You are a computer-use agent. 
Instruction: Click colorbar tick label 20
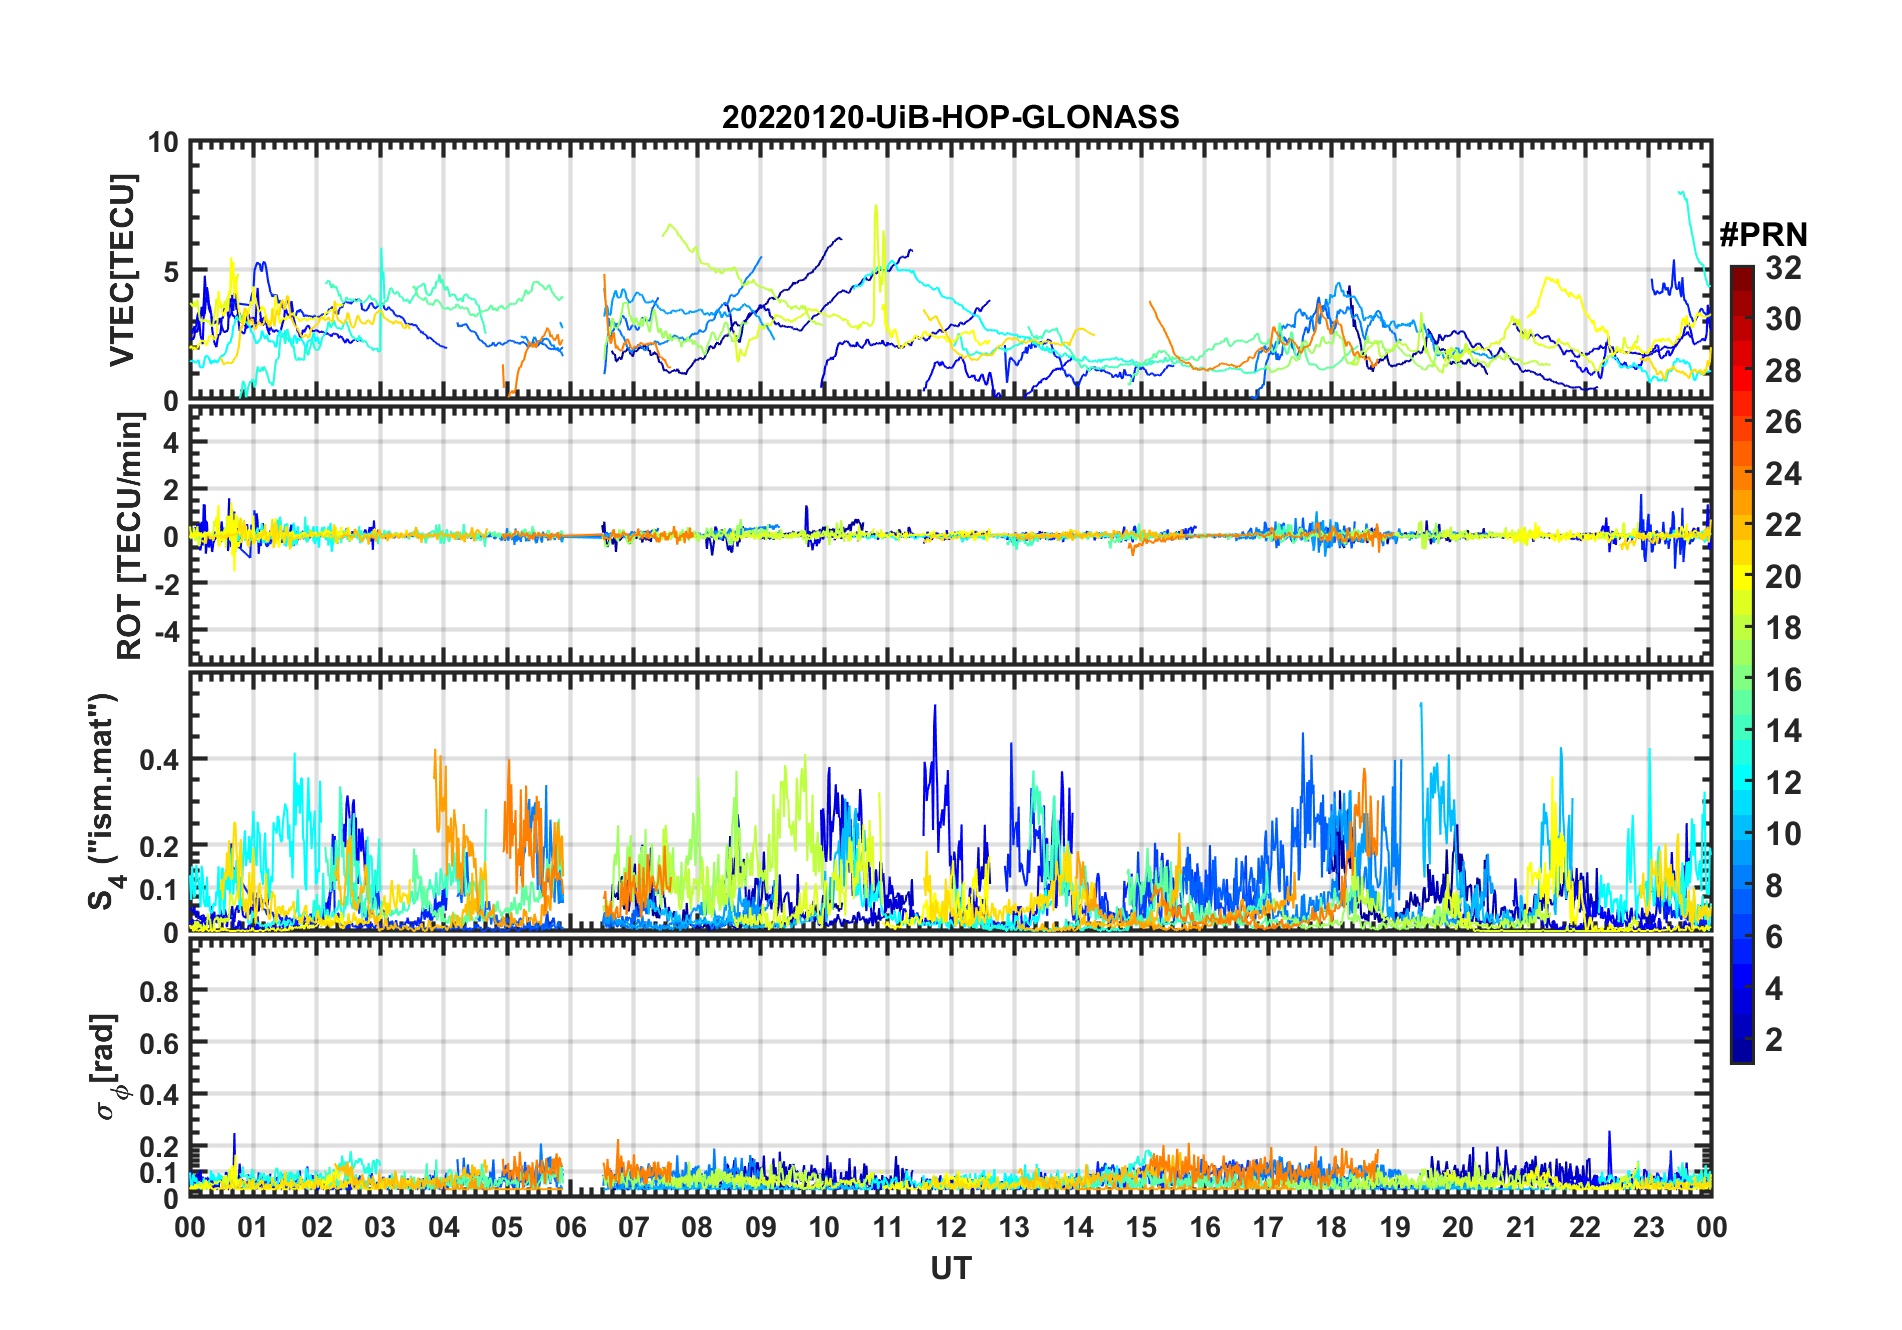1783,577
